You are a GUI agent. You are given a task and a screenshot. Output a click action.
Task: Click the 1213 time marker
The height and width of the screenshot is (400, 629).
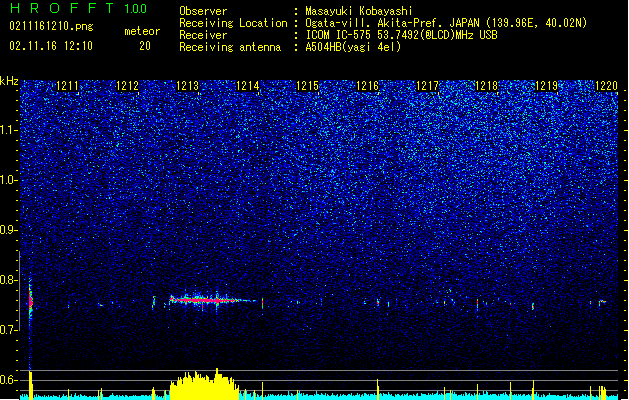click(187, 86)
